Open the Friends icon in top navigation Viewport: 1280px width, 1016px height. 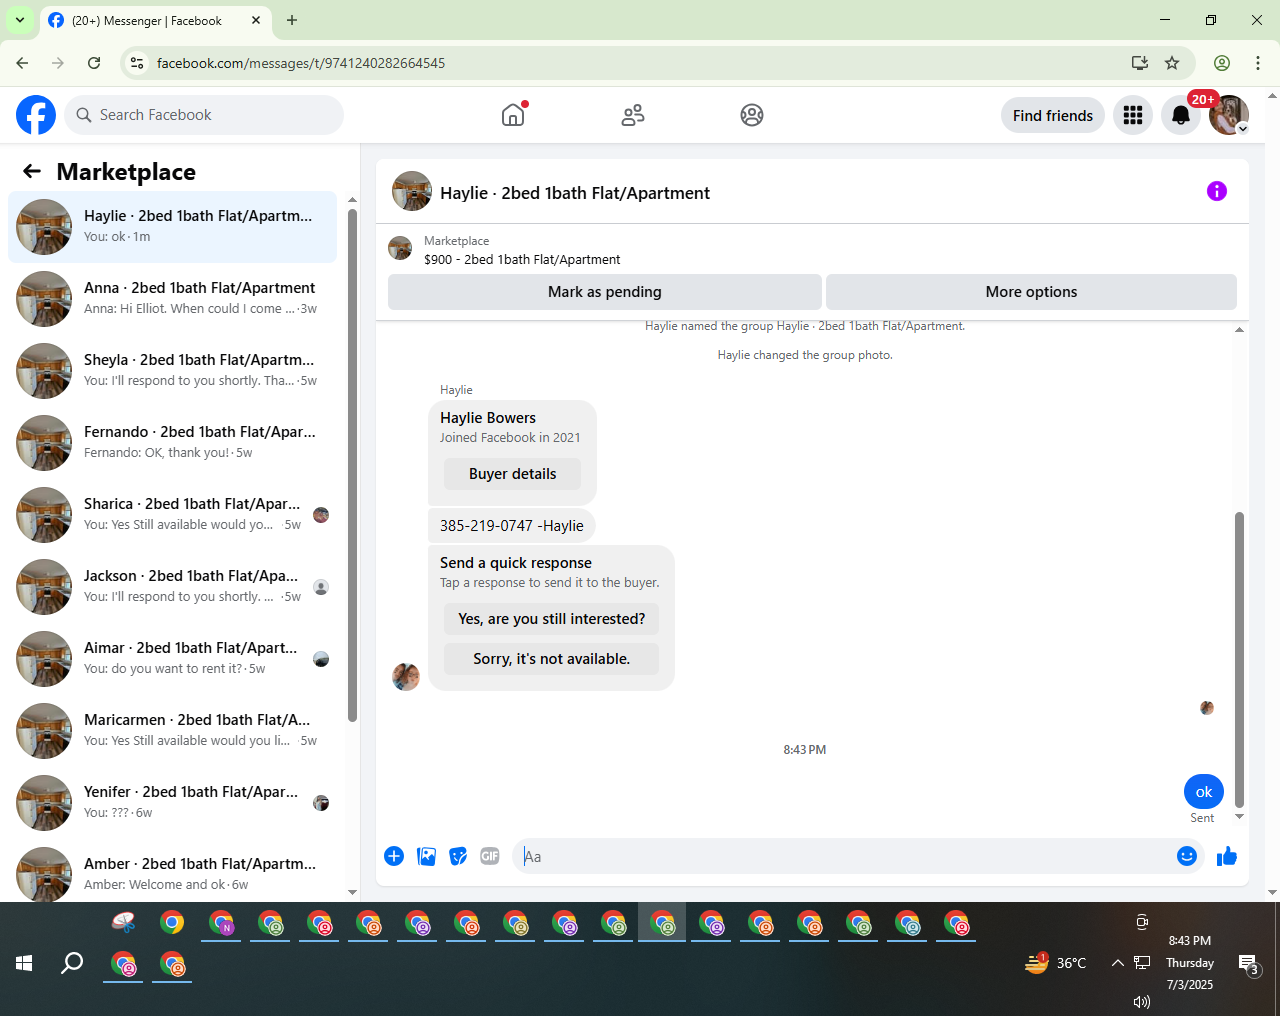point(633,115)
